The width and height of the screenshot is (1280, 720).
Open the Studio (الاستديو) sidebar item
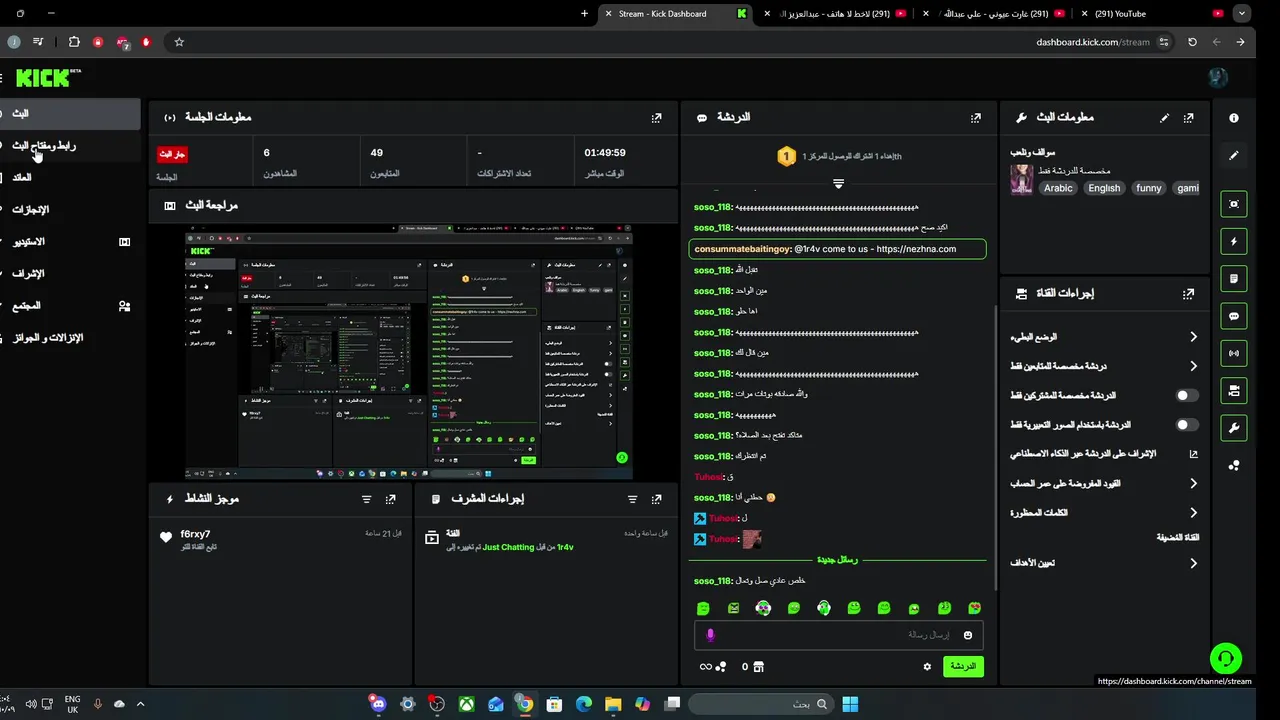tap(70, 241)
